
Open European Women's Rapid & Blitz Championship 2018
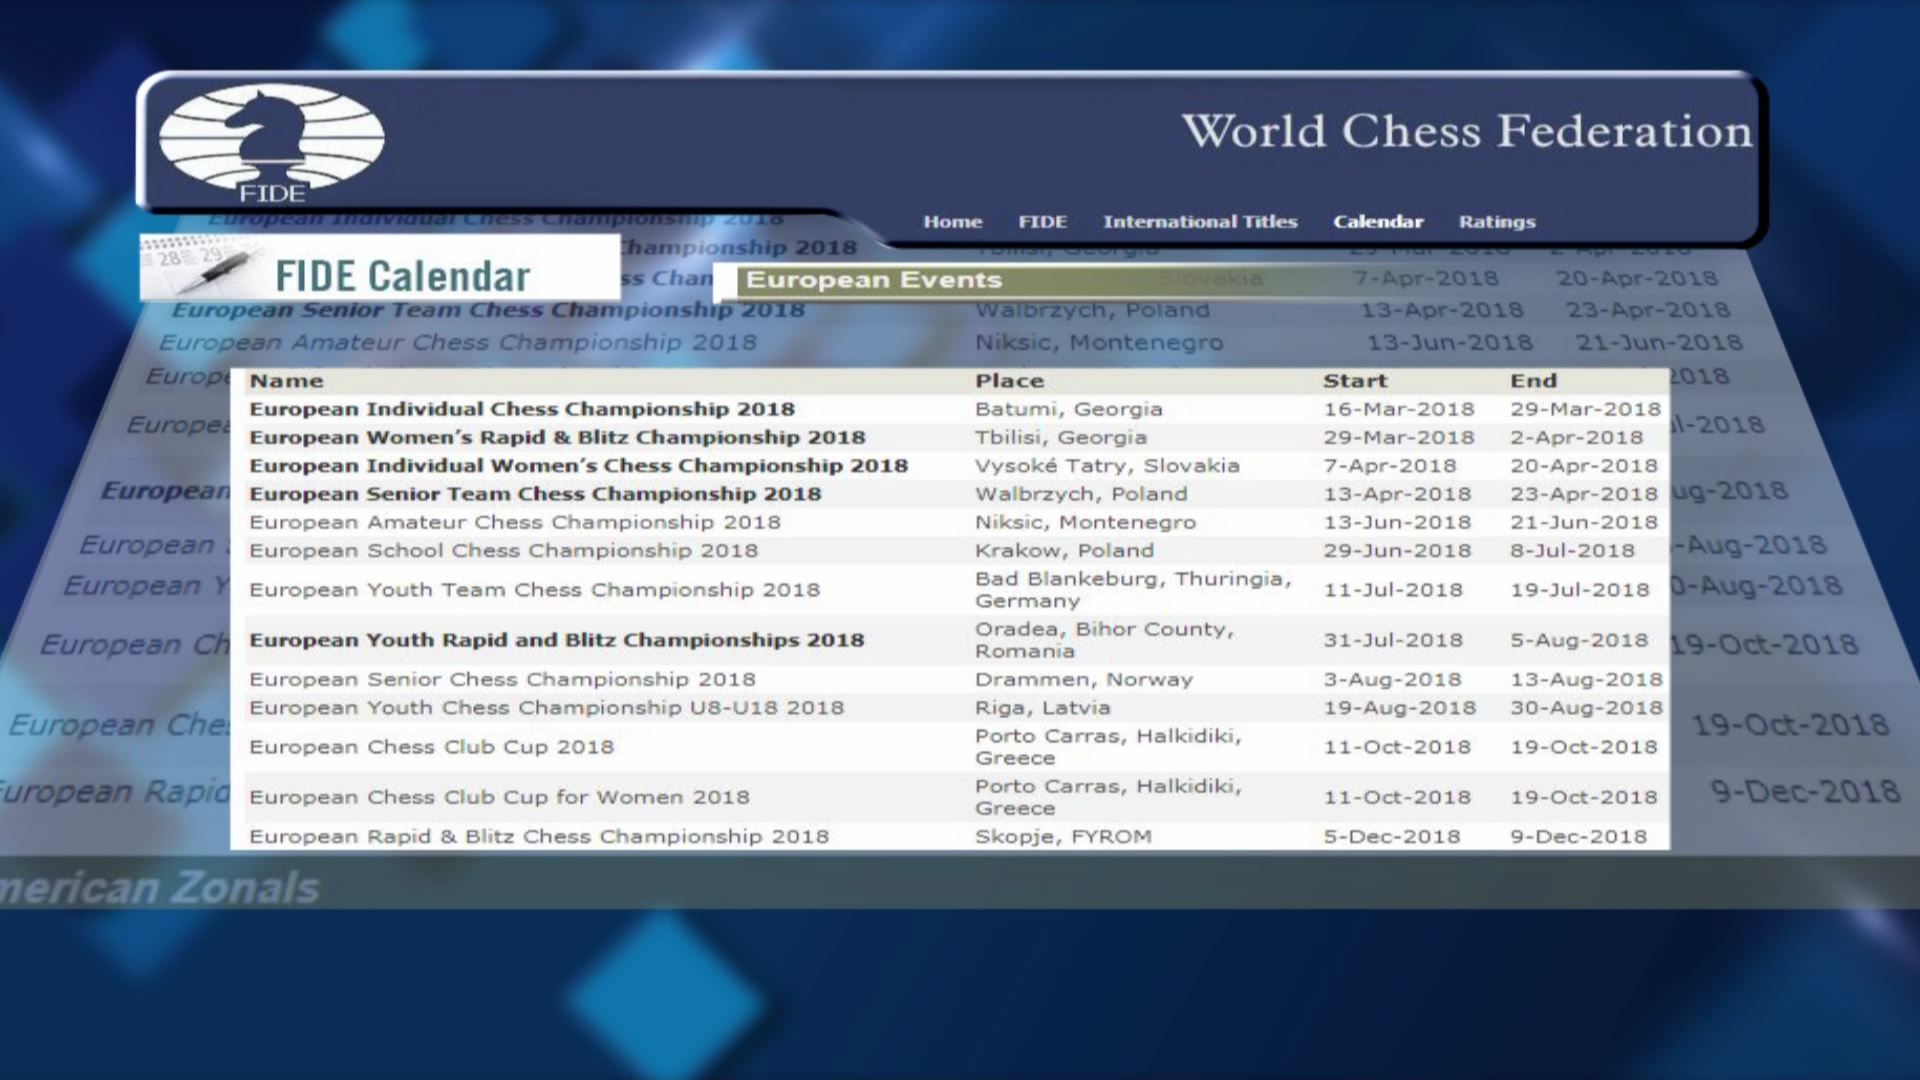click(556, 437)
